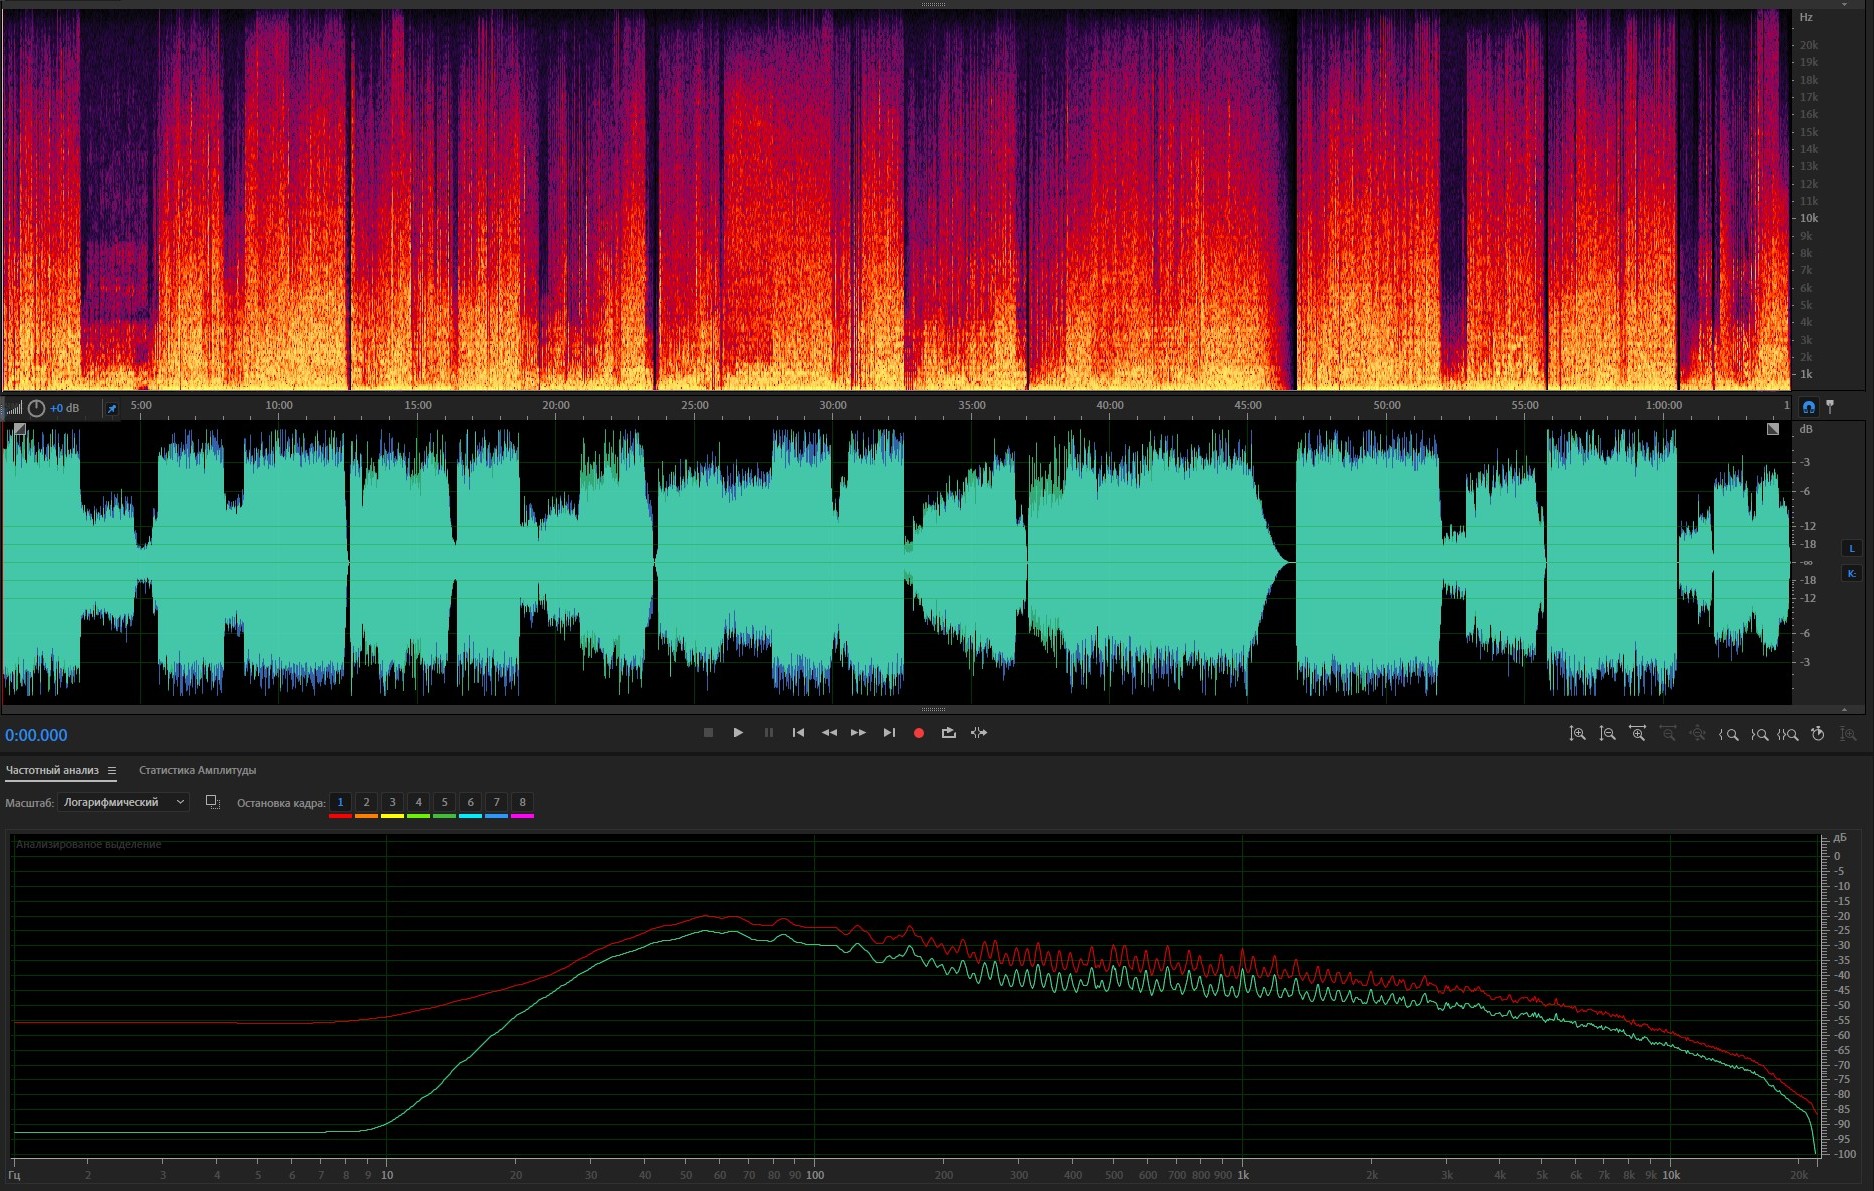Zoom in amplitude icon

click(x=1577, y=734)
